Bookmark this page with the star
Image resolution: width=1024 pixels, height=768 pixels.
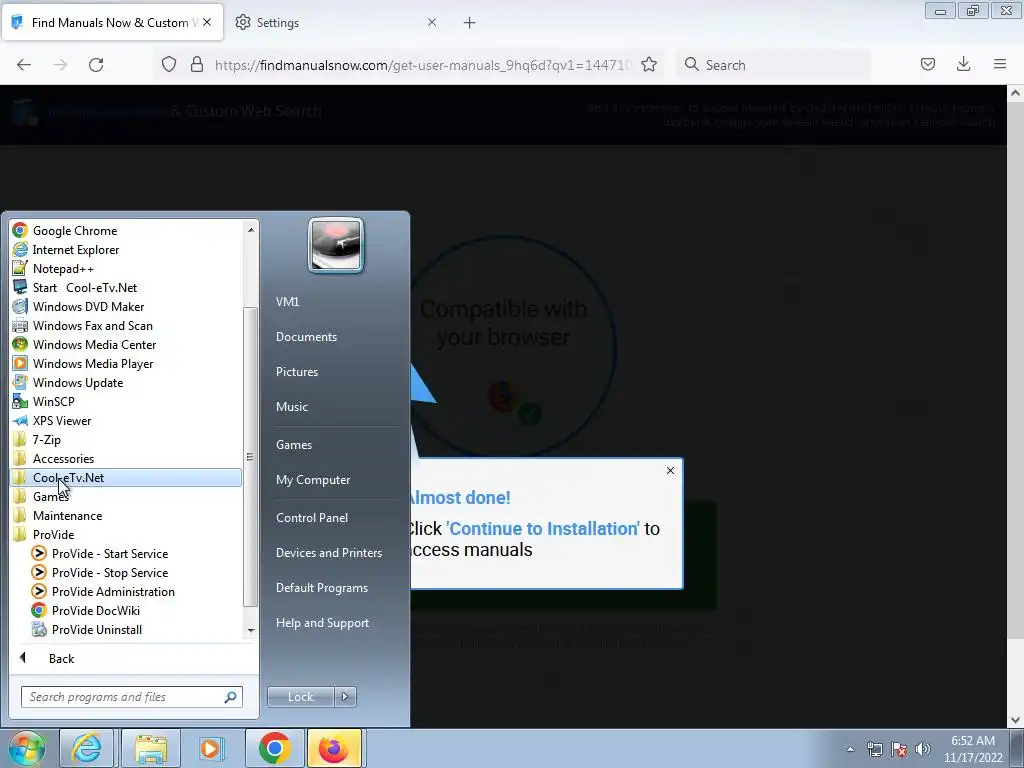[648, 65]
